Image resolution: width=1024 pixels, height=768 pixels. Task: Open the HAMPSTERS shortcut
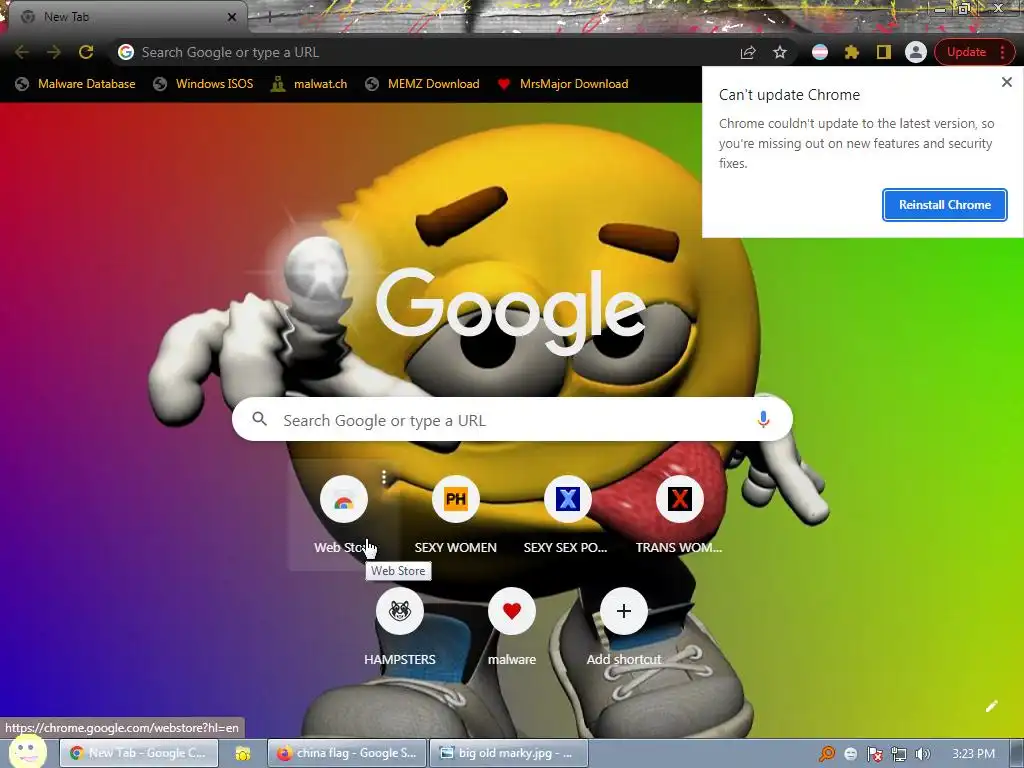tap(400, 611)
